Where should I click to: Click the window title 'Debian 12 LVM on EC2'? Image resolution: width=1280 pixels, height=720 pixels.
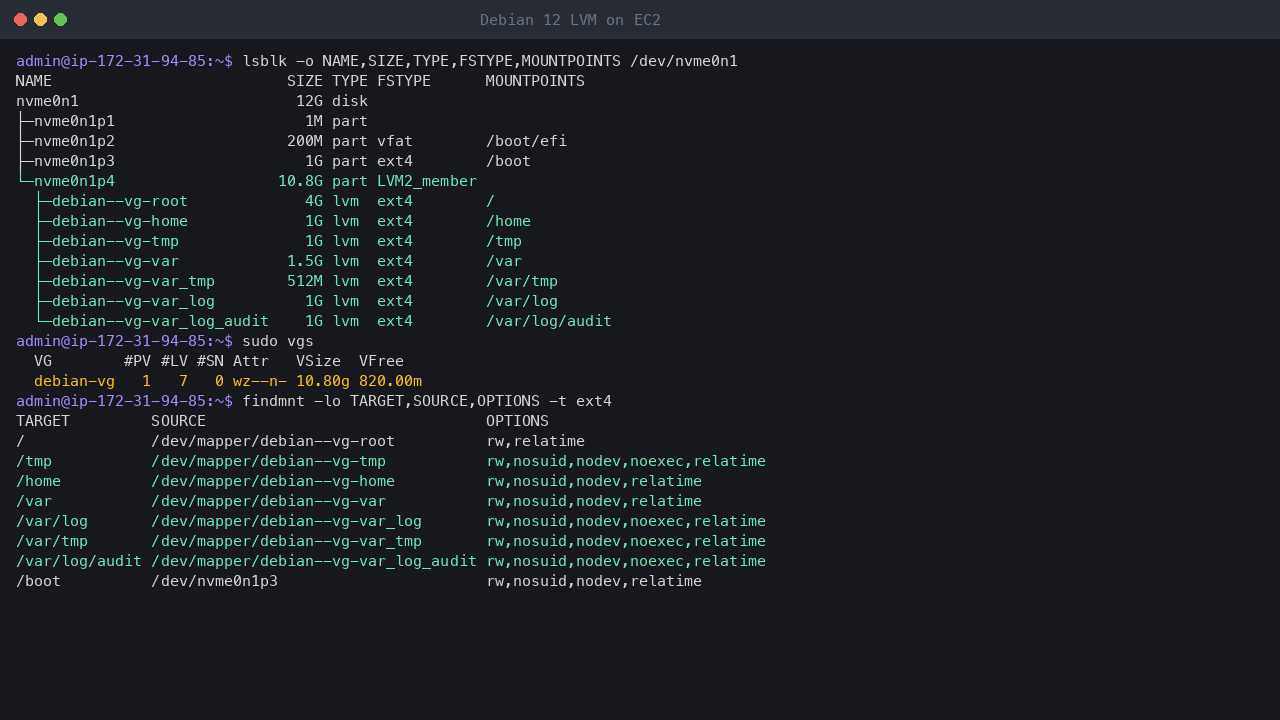(570, 20)
